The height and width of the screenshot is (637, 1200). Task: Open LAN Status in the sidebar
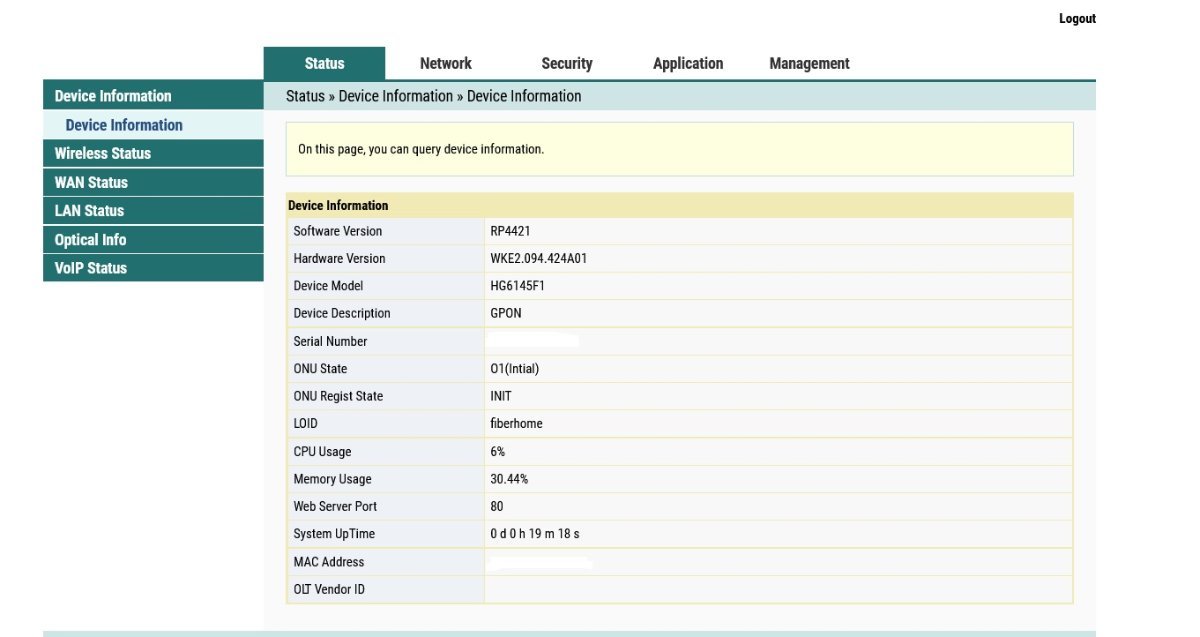(89, 211)
